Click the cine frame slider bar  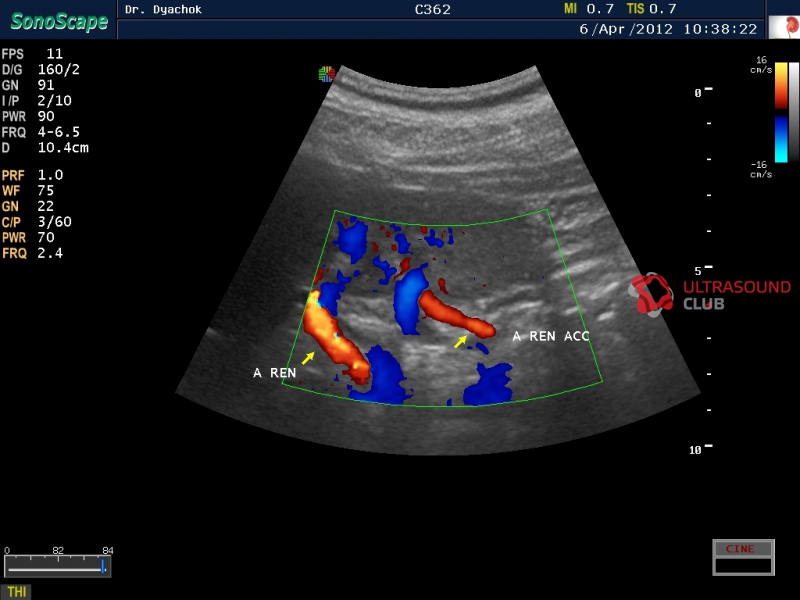57,567
